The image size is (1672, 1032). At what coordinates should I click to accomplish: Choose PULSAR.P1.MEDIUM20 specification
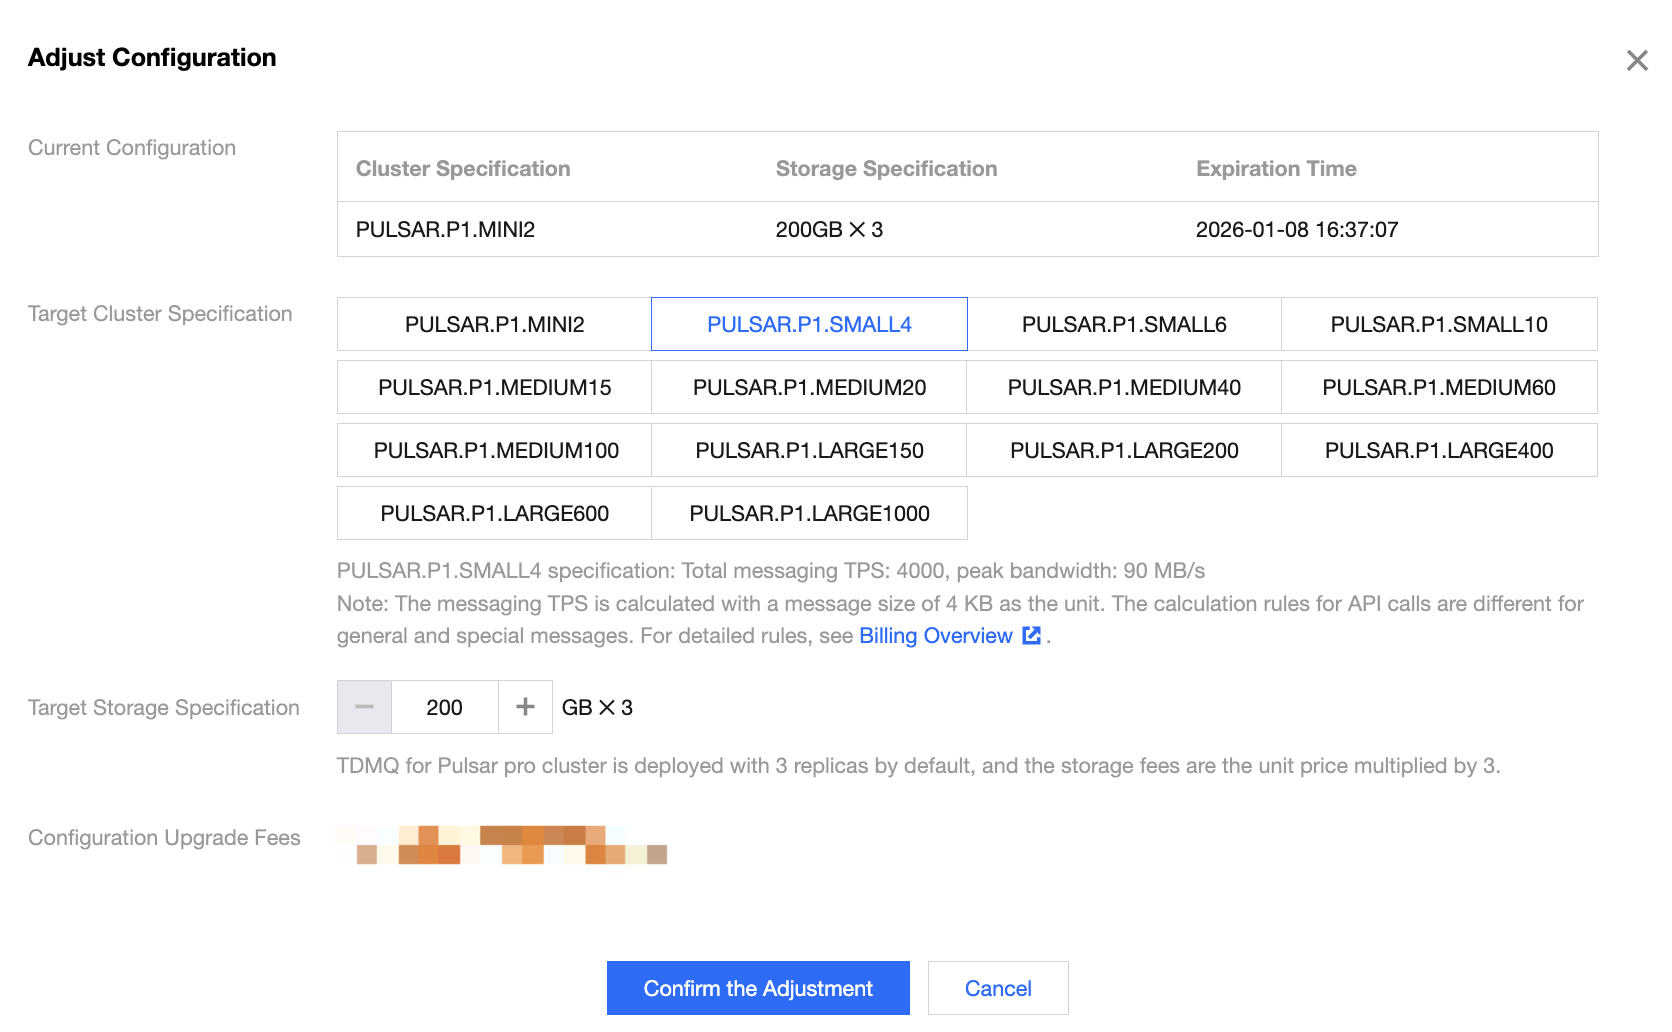coord(809,388)
